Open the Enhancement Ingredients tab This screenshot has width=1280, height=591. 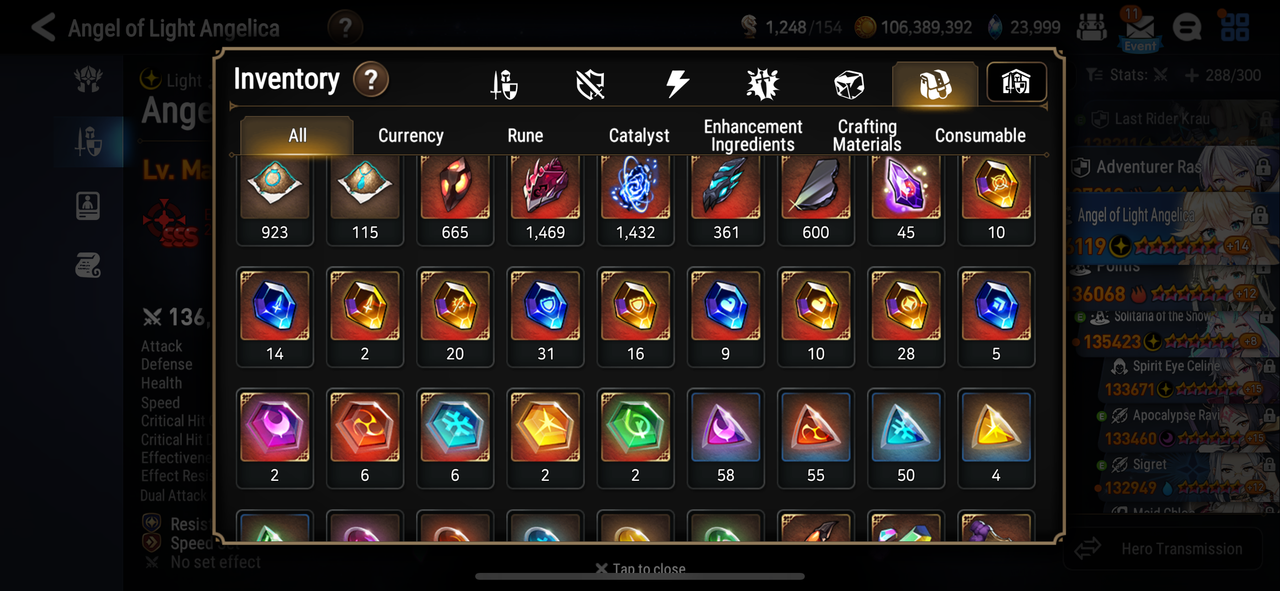[x=753, y=135]
